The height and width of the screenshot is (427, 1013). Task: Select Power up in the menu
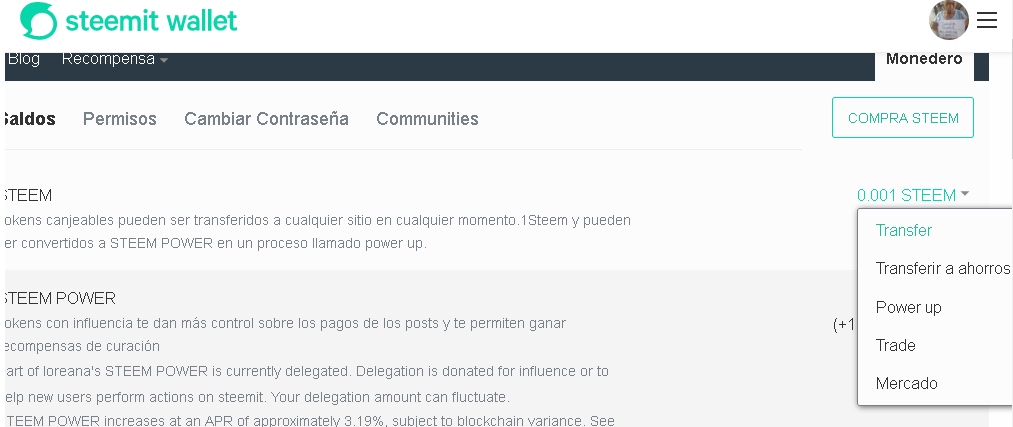click(x=908, y=307)
